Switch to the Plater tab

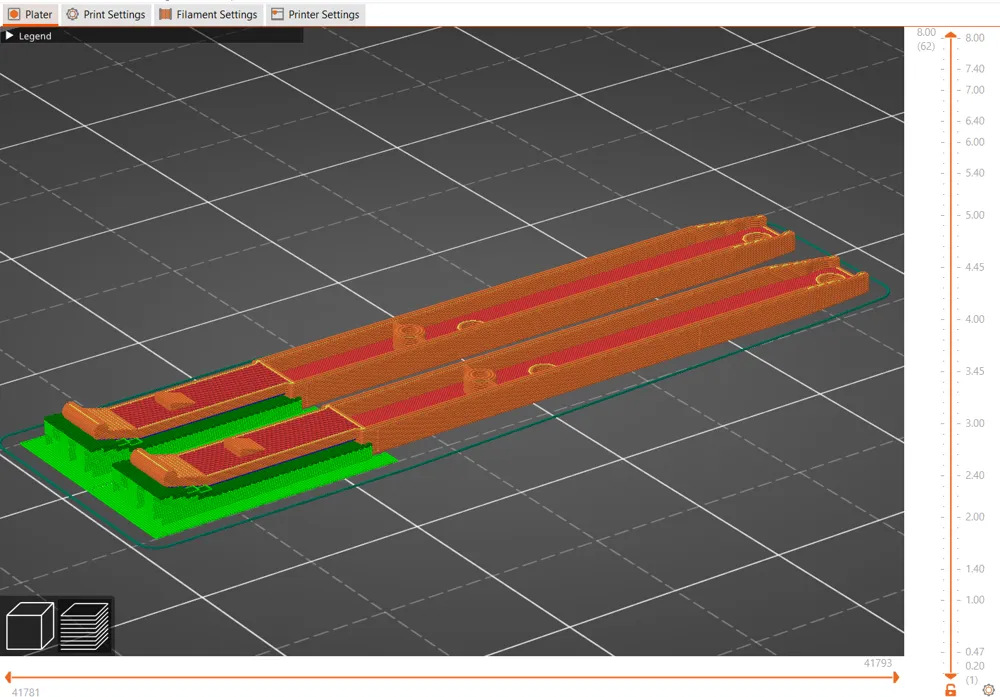pyautogui.click(x=30, y=14)
